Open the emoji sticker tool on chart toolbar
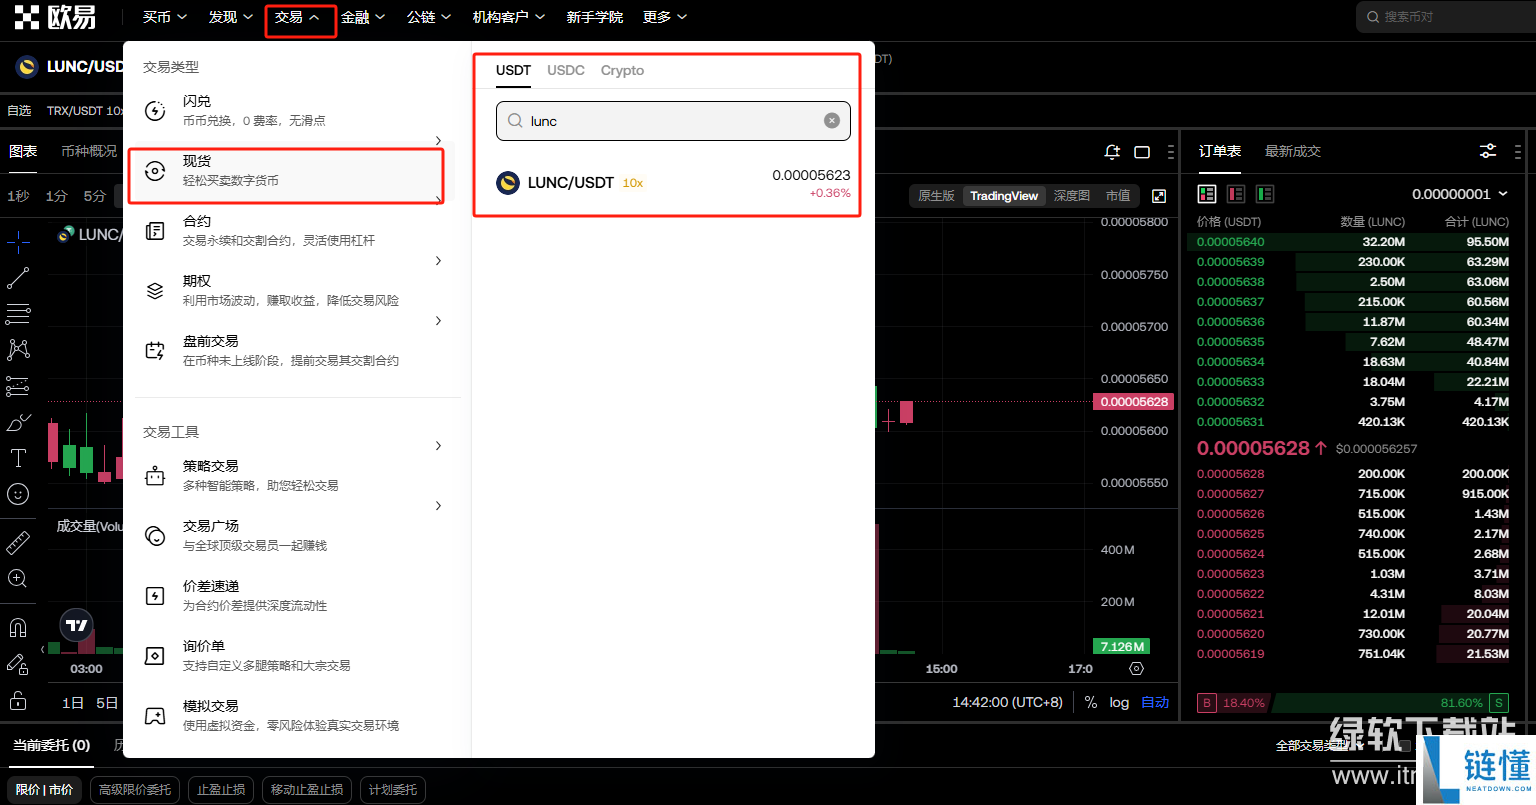The image size is (1536, 805). (18, 494)
